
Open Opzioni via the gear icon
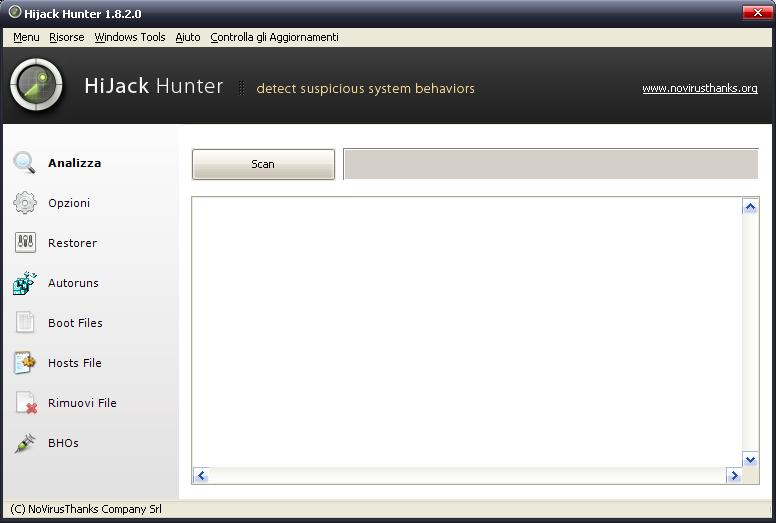click(x=25, y=203)
